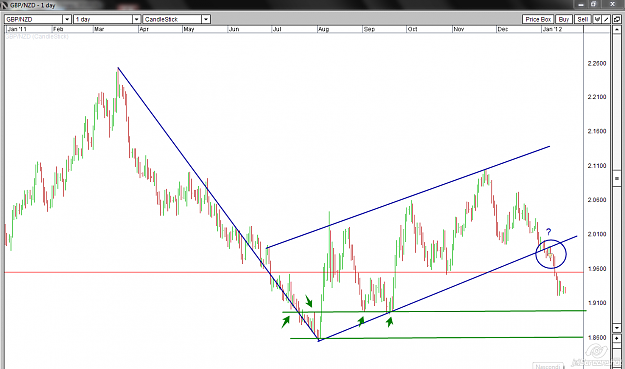Click the 1.9100 price axis label
Screen dimensions: 625x369
pos(597,303)
